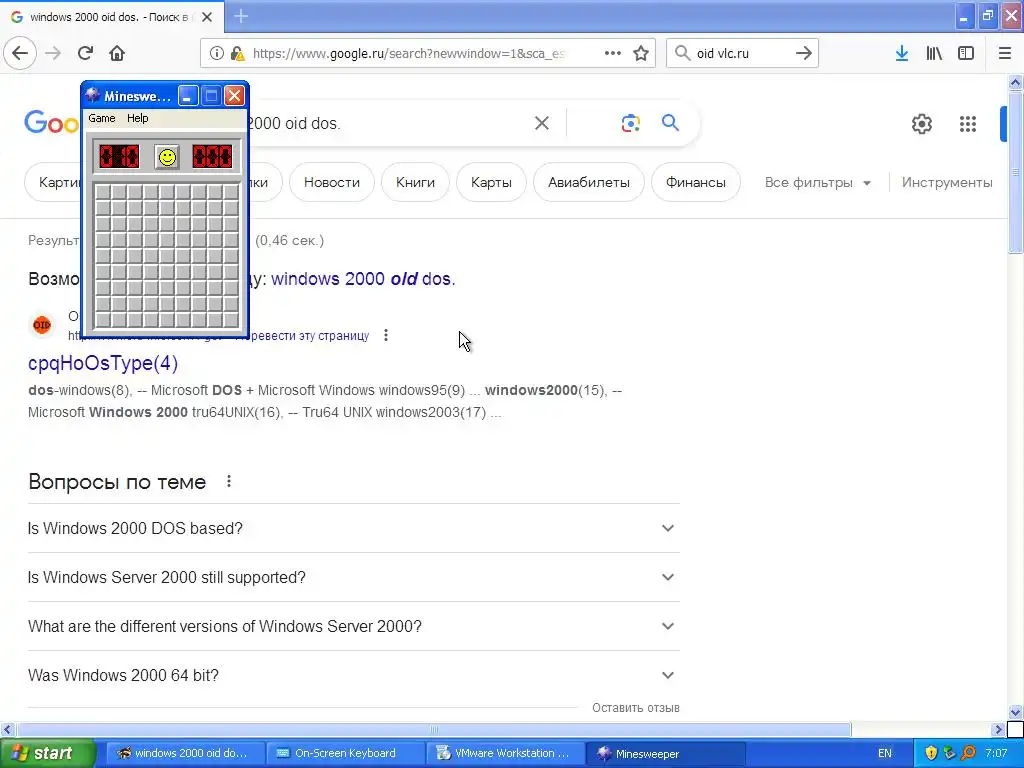Reload the page with the refresh icon

85,53
